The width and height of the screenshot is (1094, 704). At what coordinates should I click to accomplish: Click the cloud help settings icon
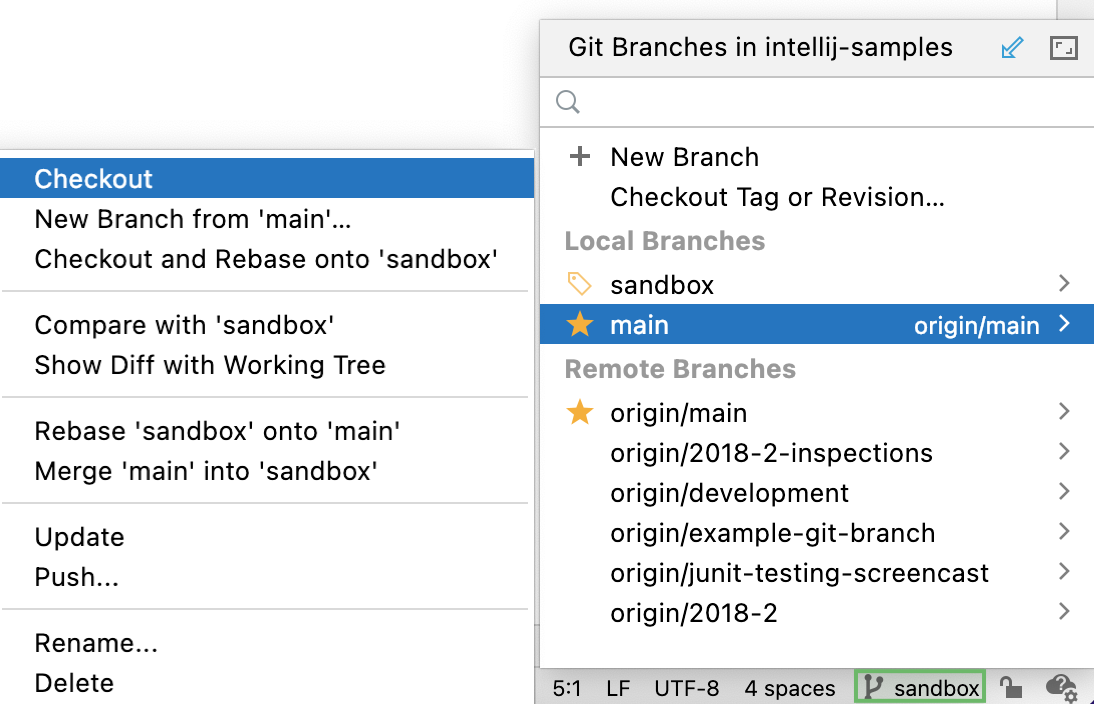(1060, 687)
